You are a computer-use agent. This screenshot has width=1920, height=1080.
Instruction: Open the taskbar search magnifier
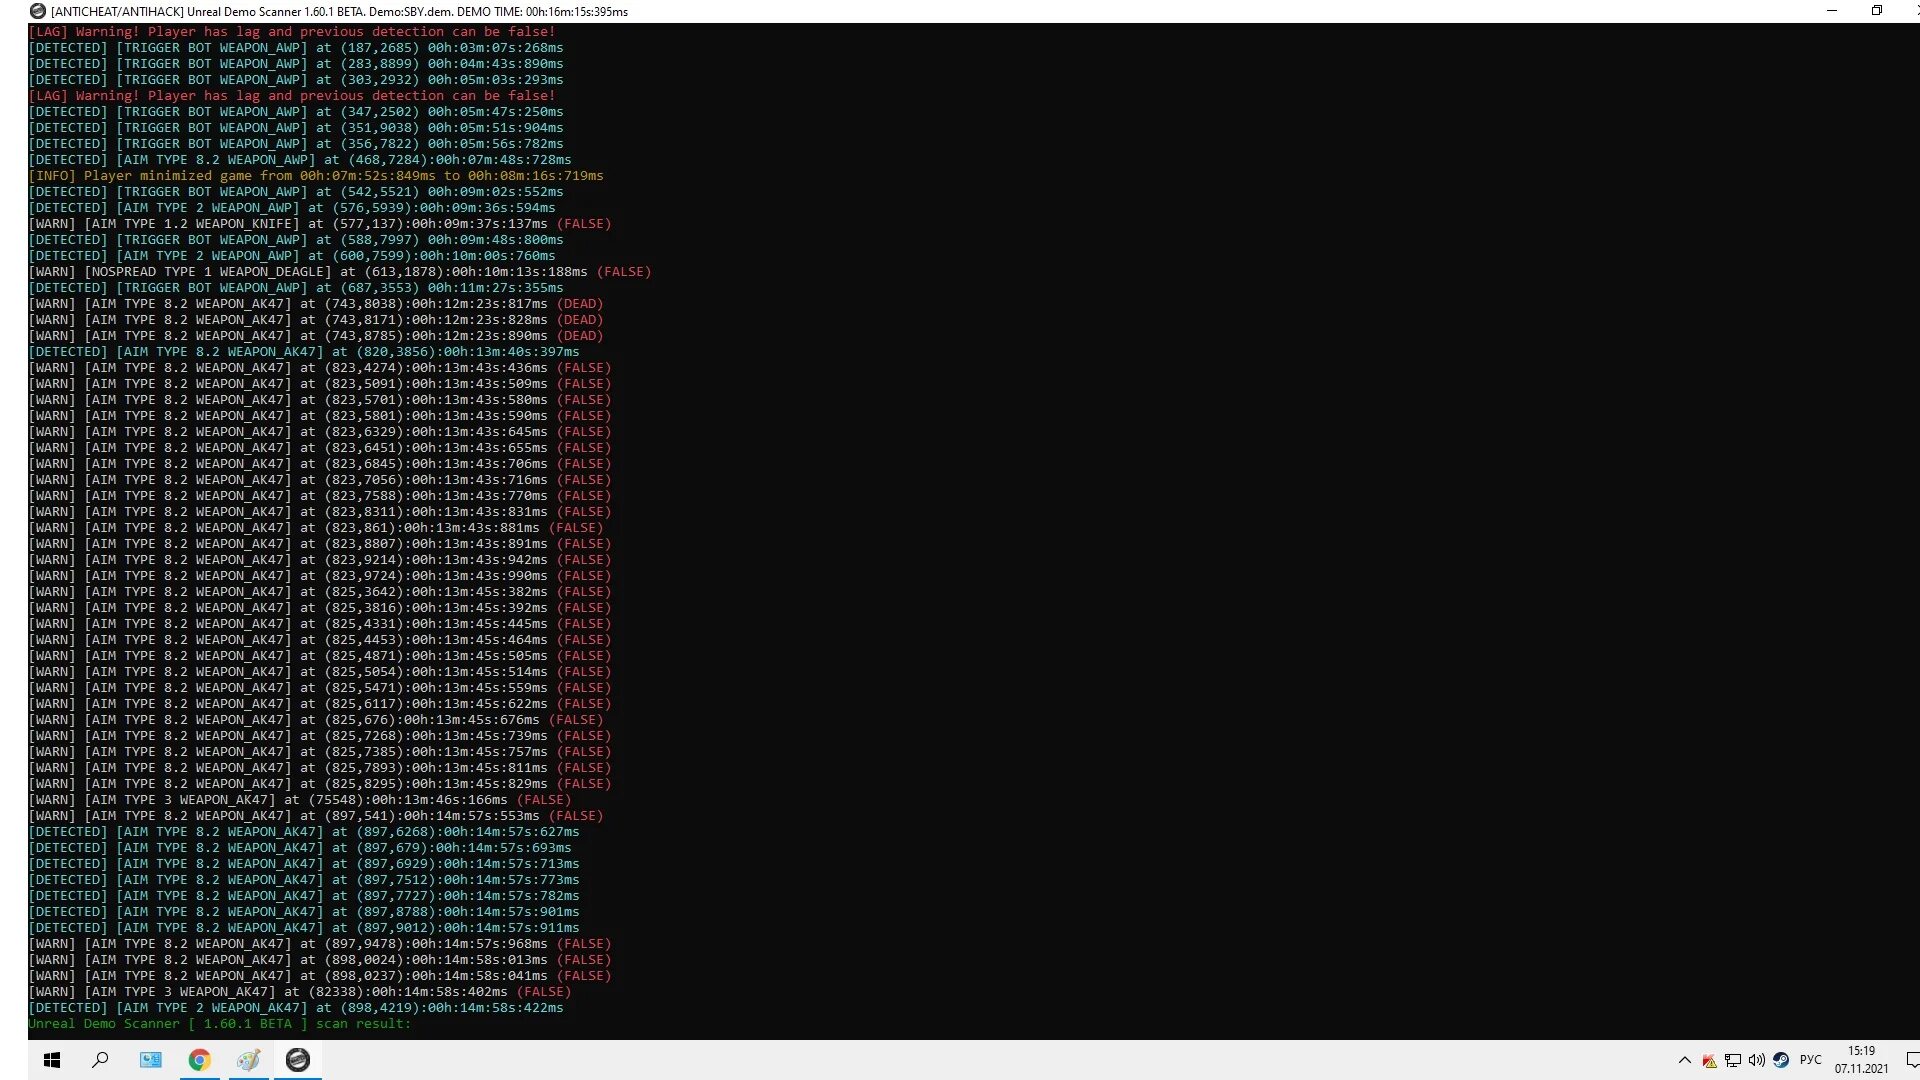point(100,1060)
